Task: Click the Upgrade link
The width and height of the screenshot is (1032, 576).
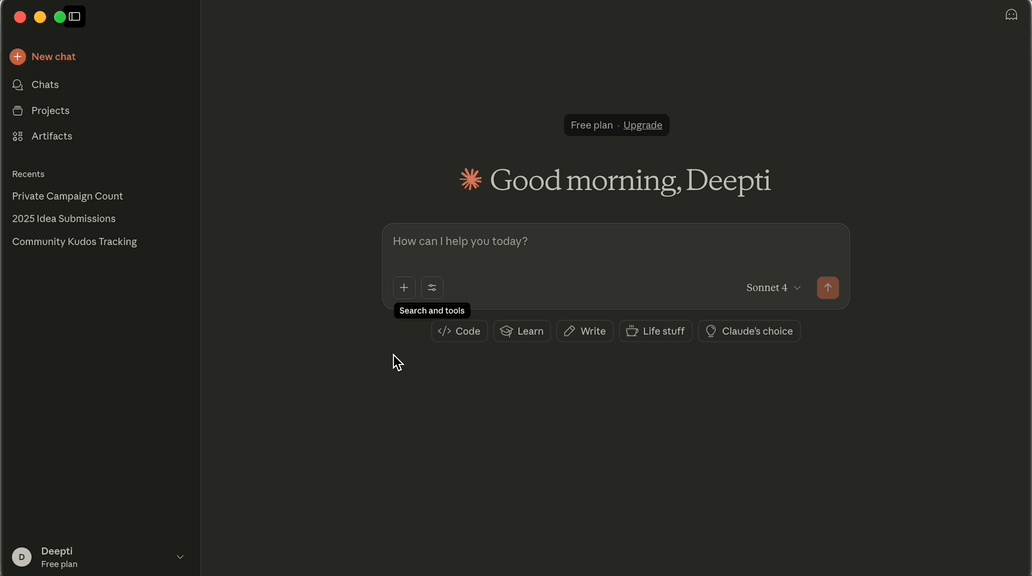Action: (x=642, y=125)
